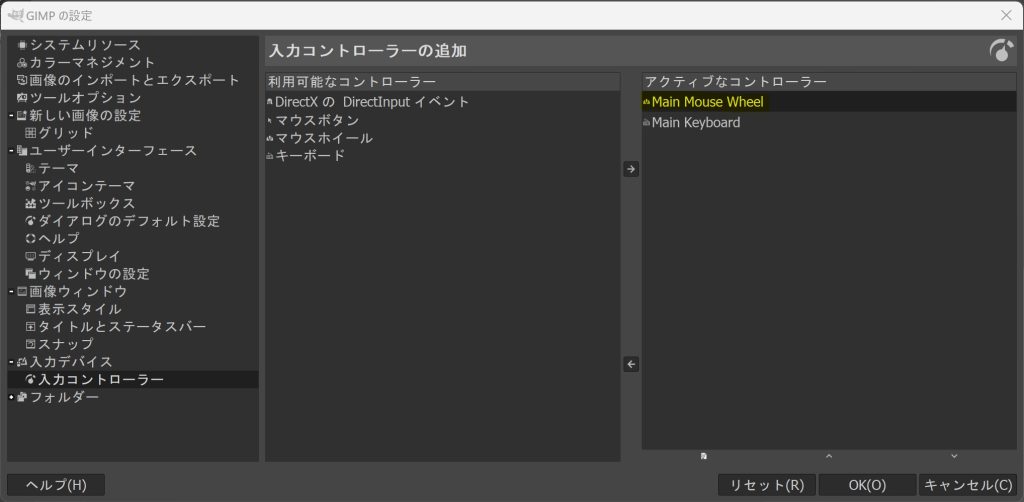Click the システムリソース page icon

(23, 45)
